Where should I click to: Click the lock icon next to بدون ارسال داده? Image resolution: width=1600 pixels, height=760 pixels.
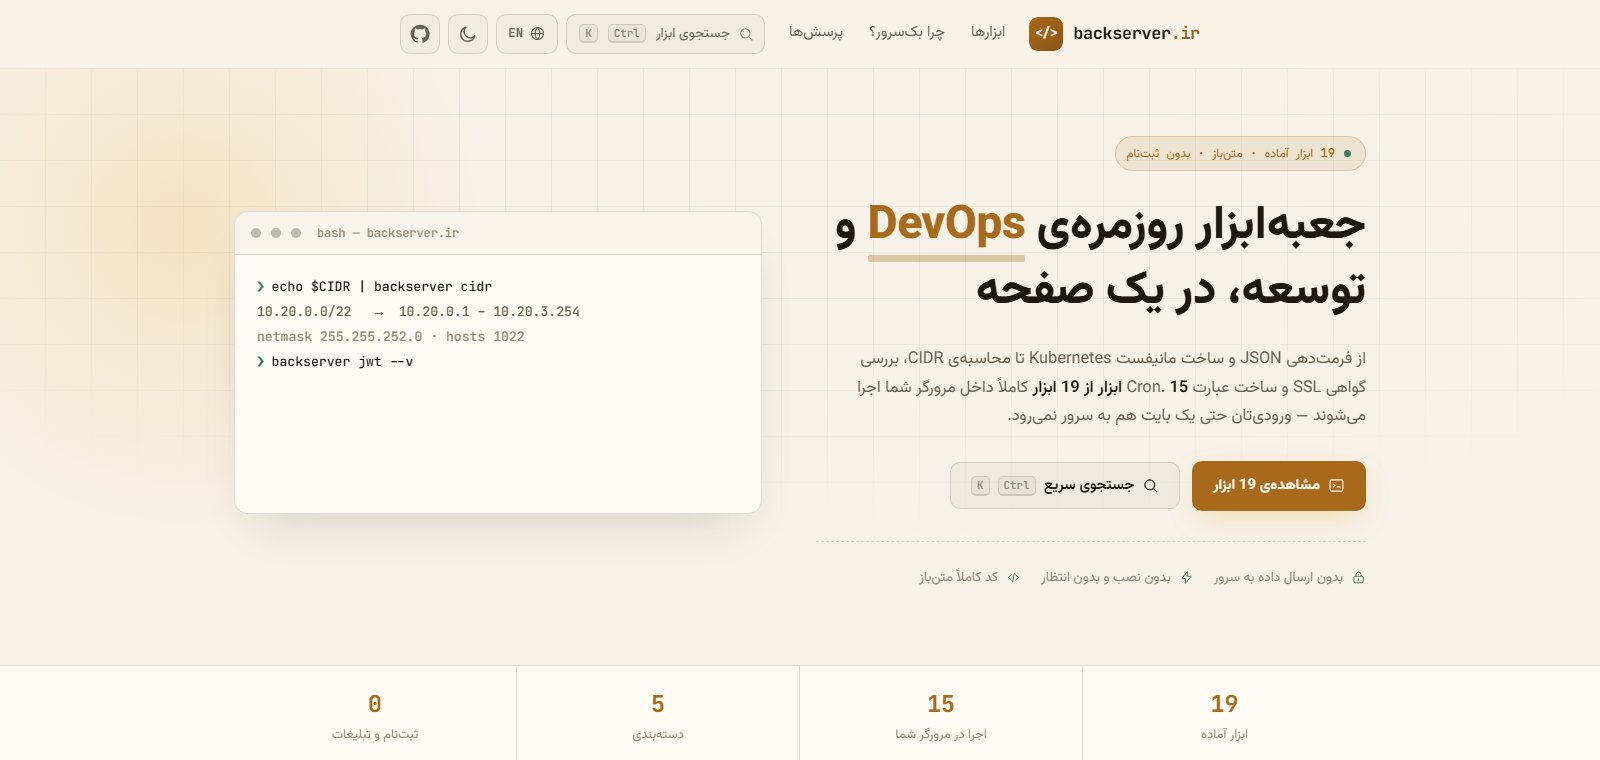click(x=1358, y=578)
